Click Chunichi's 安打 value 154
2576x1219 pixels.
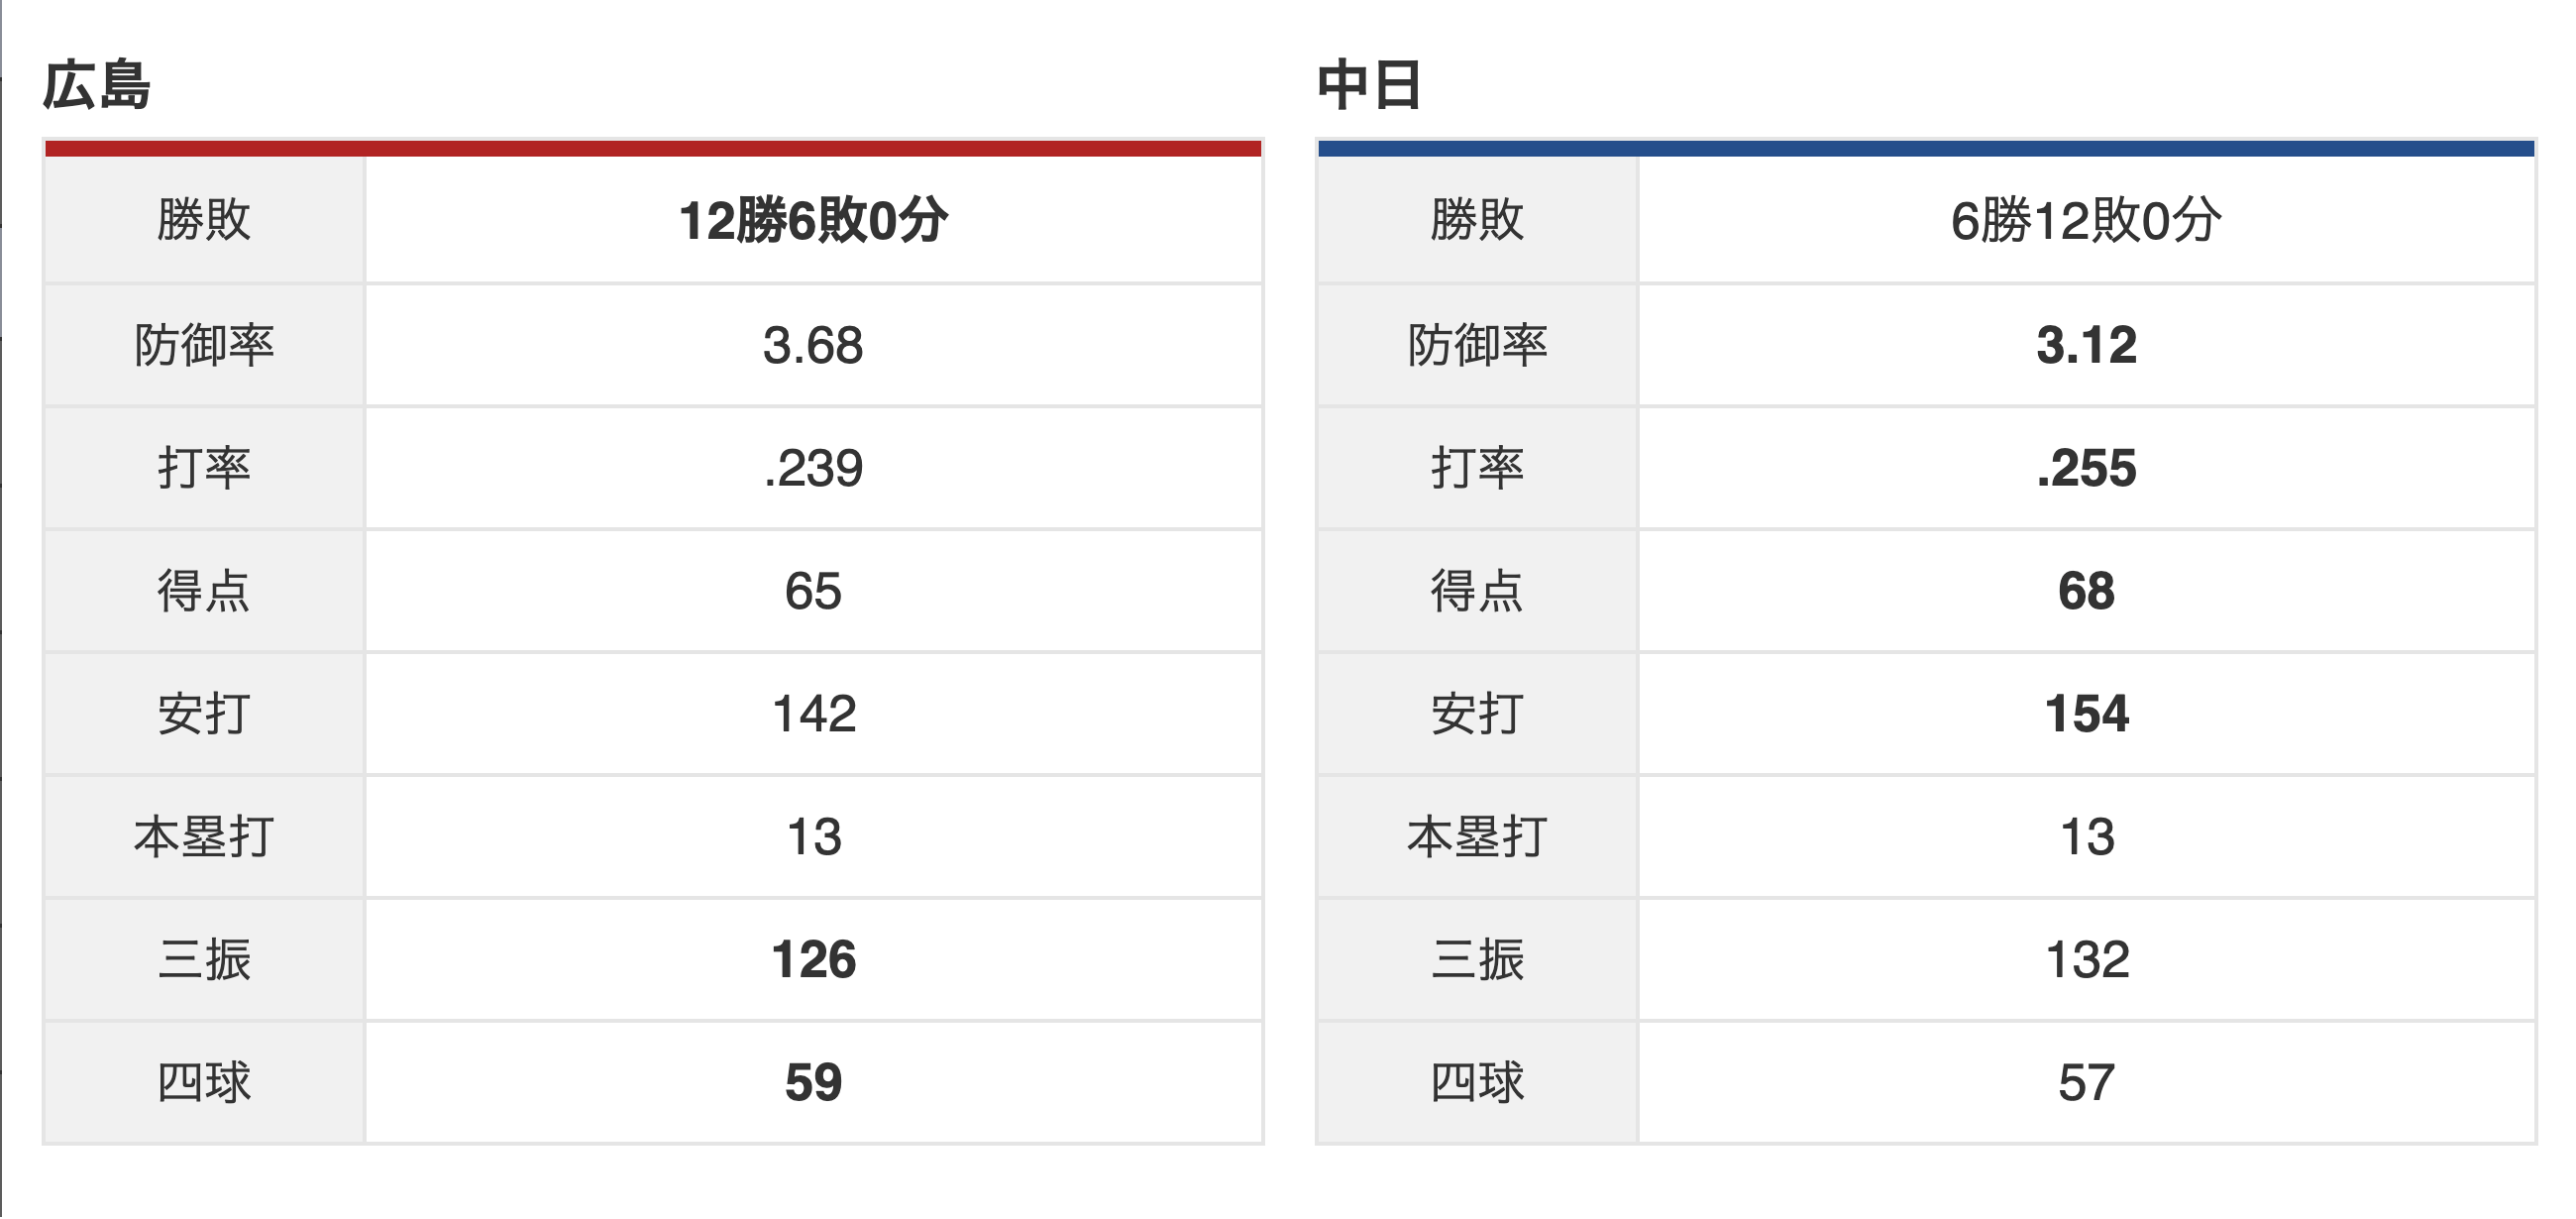2086,715
